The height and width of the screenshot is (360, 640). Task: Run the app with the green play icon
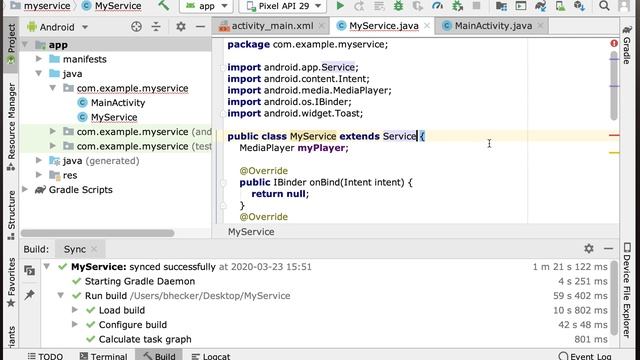pyautogui.click(x=340, y=6)
